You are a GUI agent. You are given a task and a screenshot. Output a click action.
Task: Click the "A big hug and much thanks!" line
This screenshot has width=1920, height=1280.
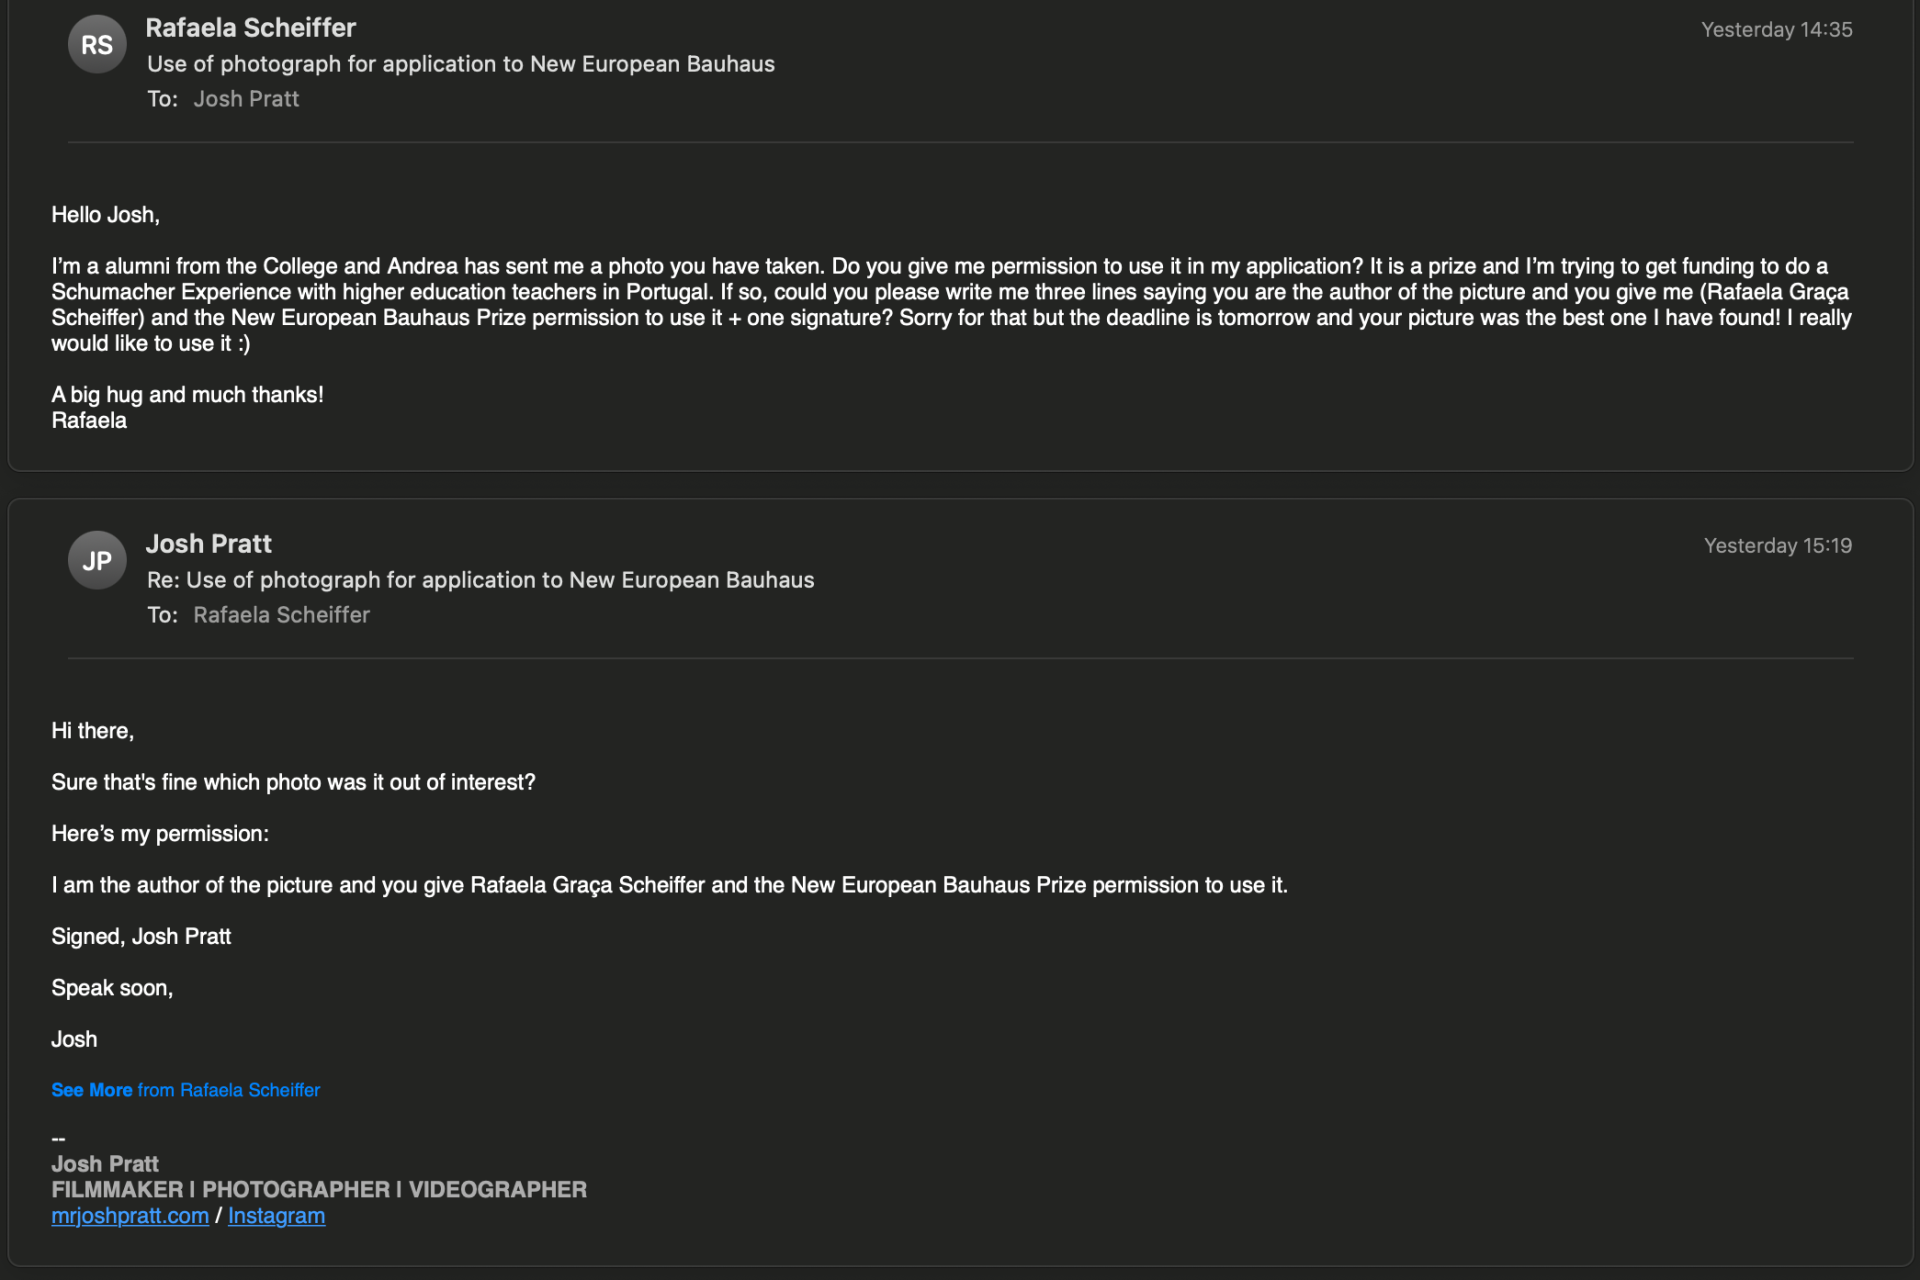[187, 395]
